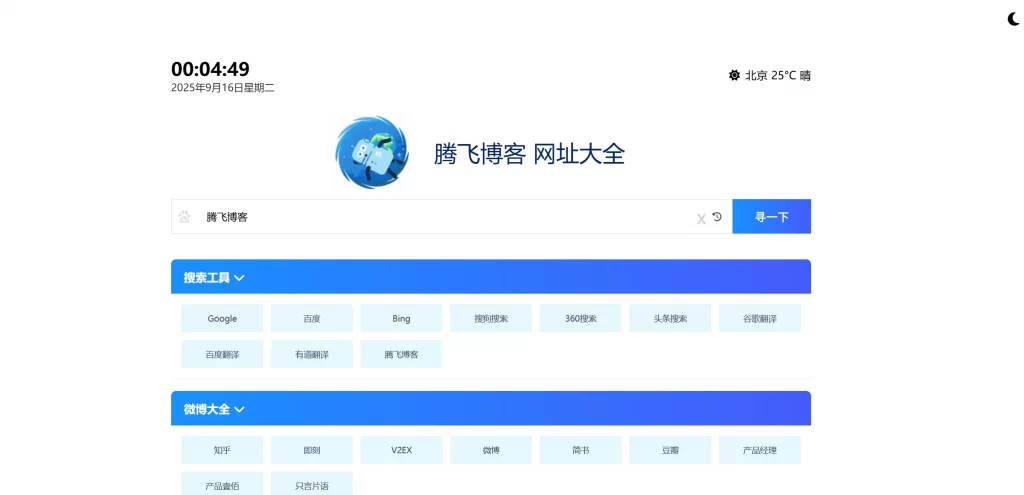
Task: Open the 只言片语 link
Action: click(312, 484)
